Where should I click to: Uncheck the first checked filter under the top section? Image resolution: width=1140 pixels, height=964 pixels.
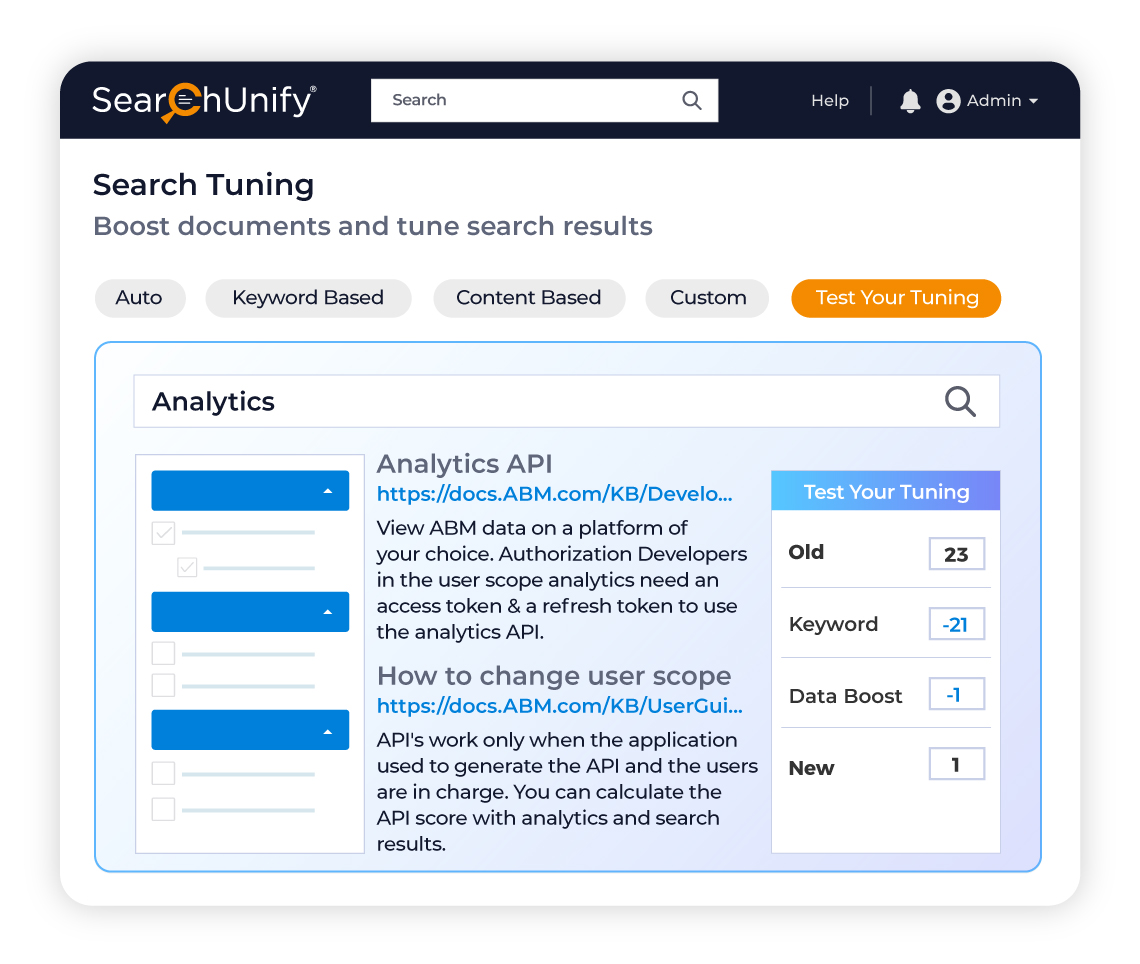click(164, 533)
